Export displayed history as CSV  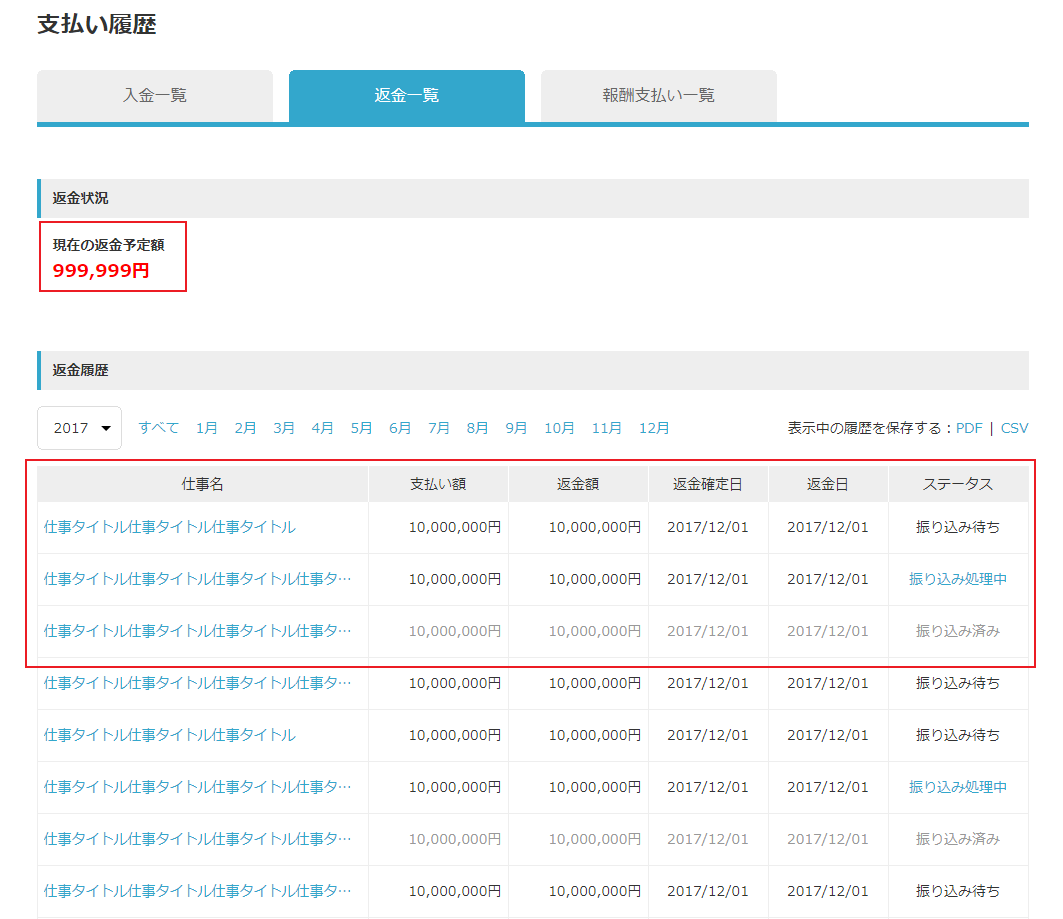pyautogui.click(x=1014, y=428)
